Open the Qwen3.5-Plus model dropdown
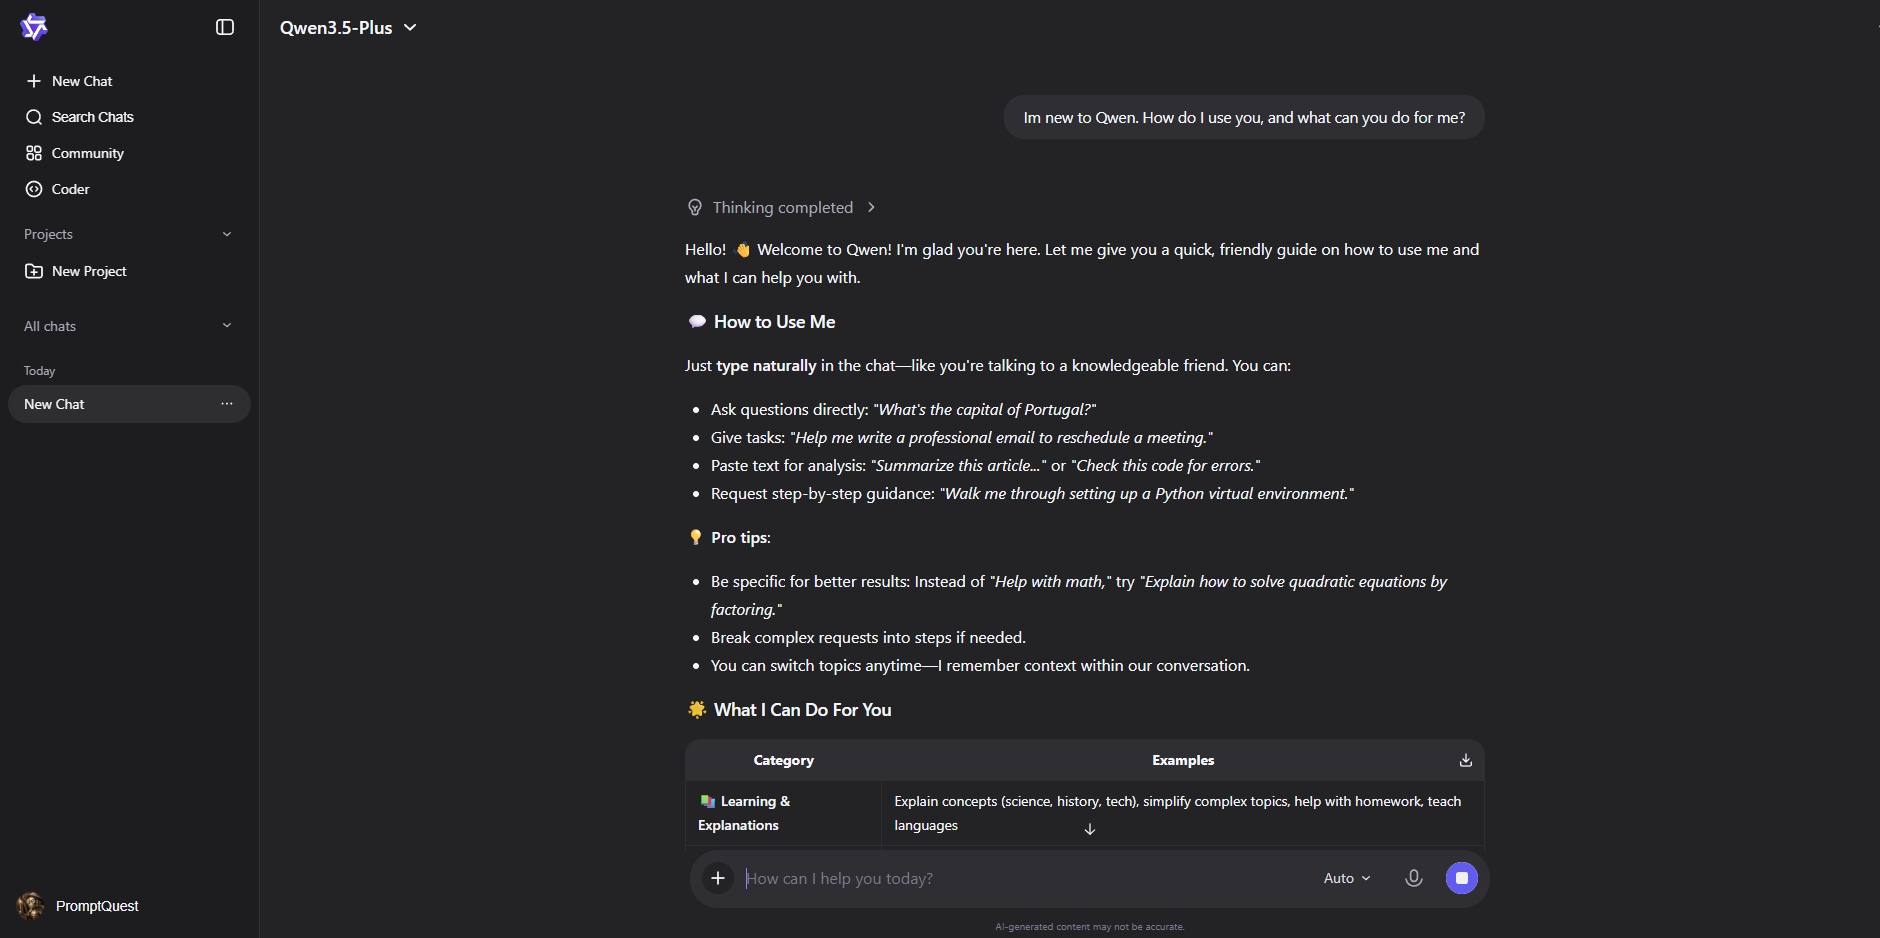 click(348, 28)
